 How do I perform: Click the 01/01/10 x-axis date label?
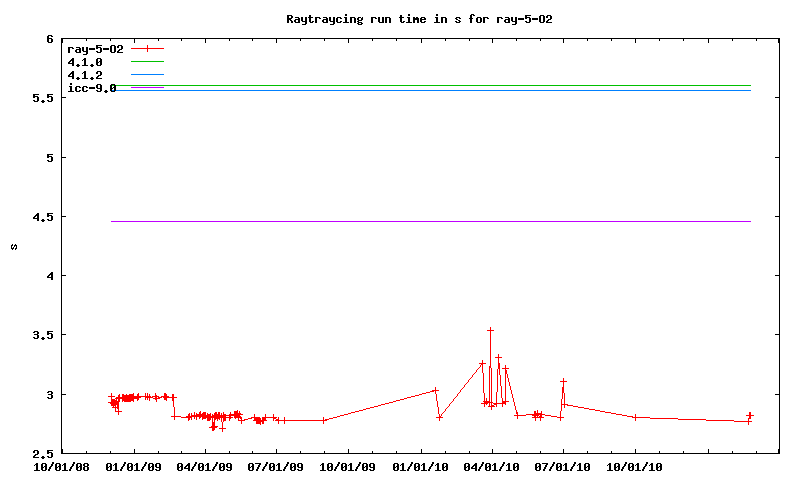(420, 466)
